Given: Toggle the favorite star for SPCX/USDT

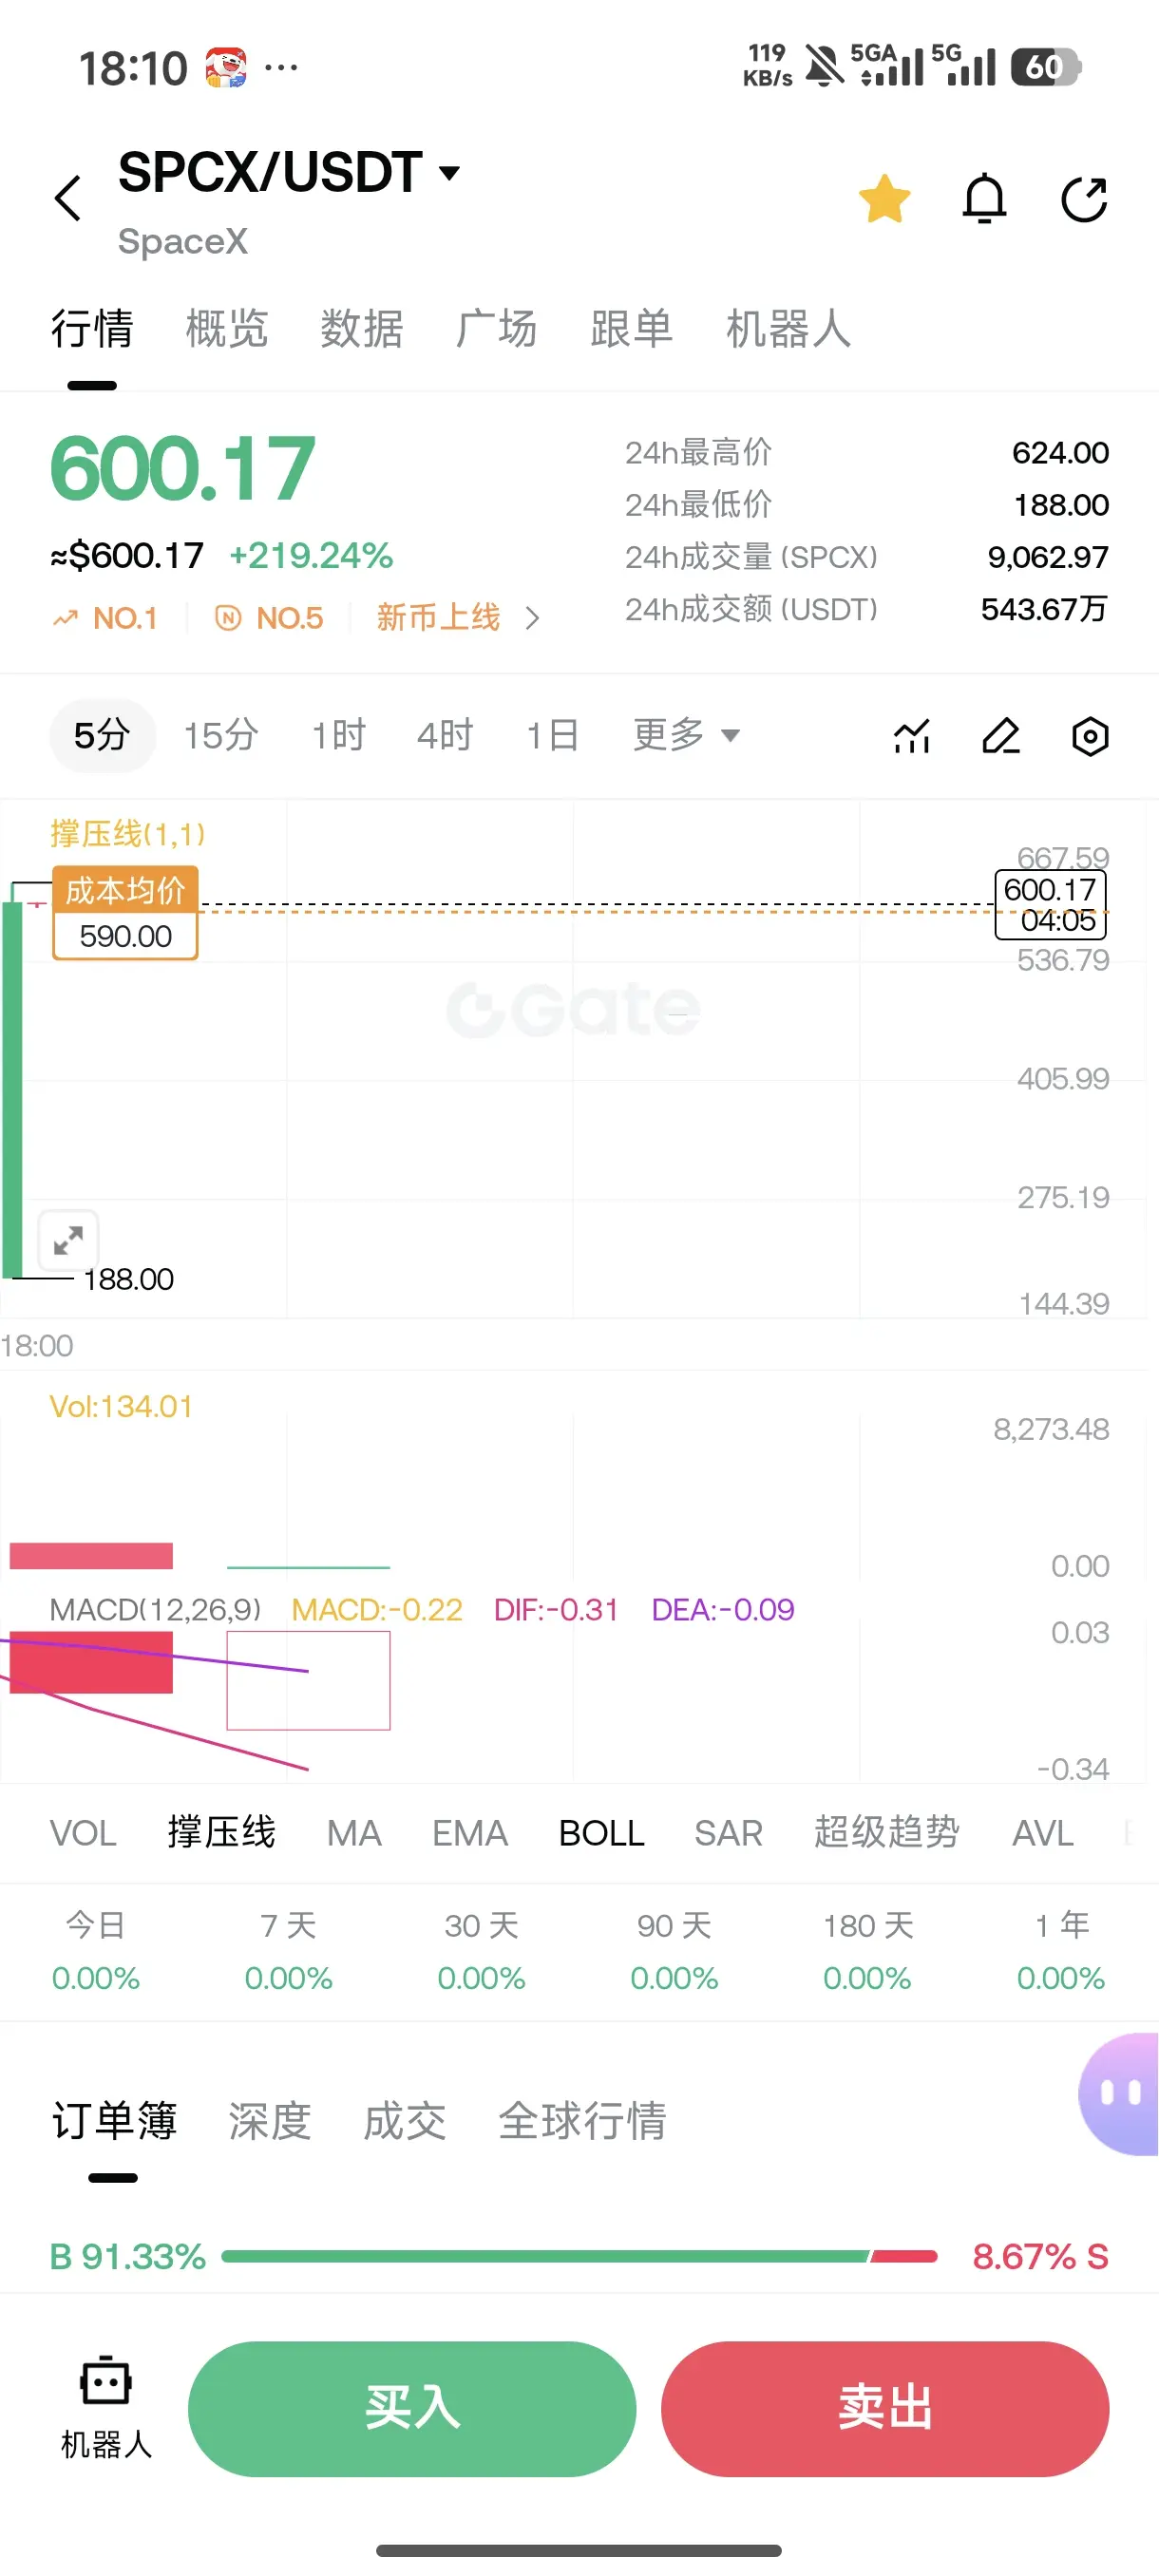Looking at the screenshot, I should point(884,198).
